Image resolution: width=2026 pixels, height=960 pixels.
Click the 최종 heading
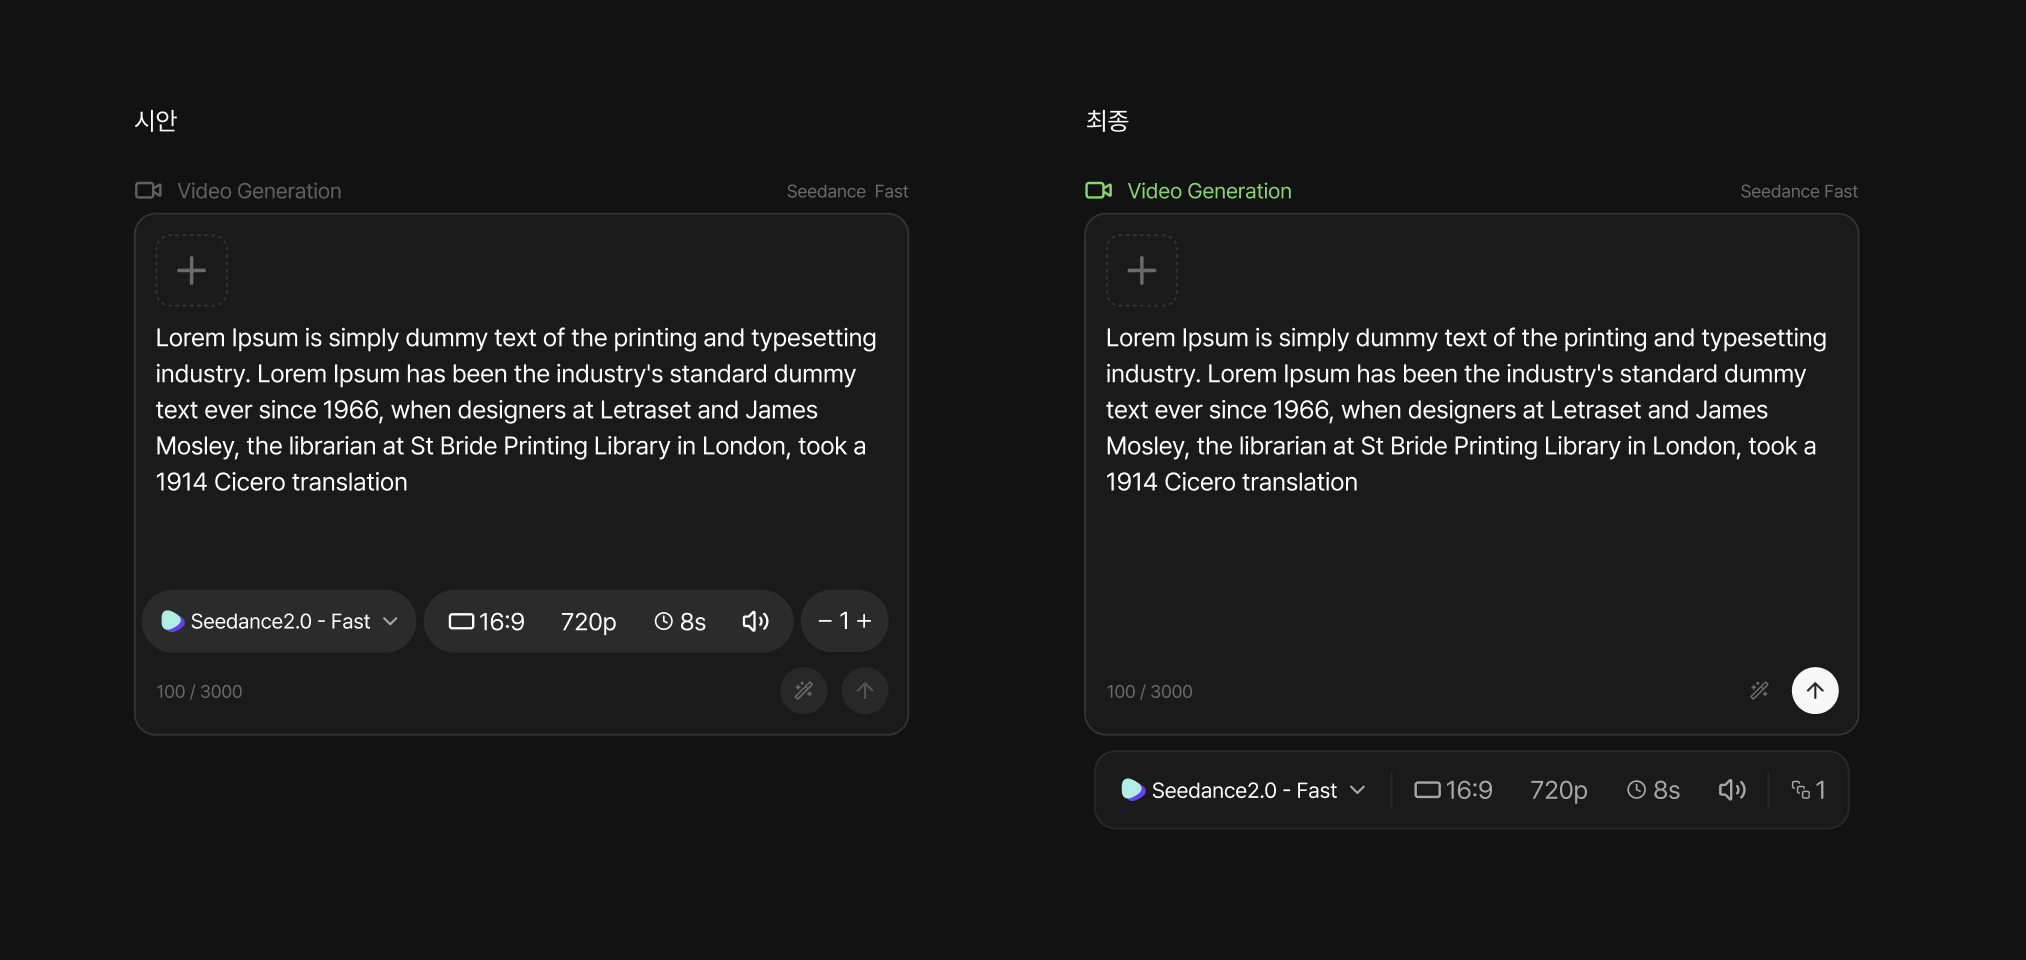tap(1107, 121)
